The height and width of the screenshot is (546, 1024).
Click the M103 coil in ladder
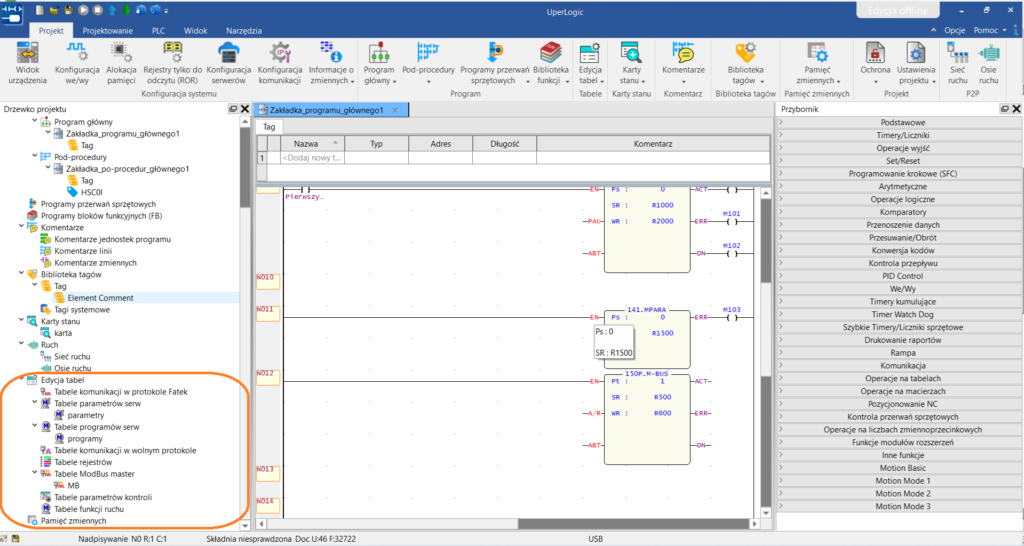coord(731,317)
